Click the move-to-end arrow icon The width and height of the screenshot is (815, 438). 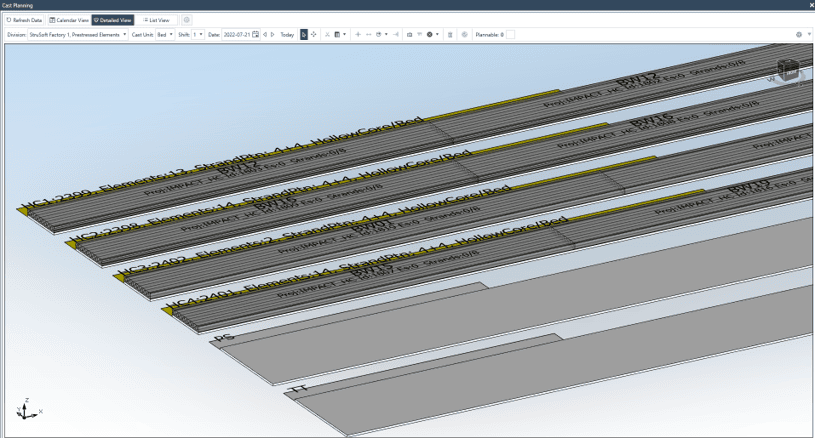coord(396,35)
